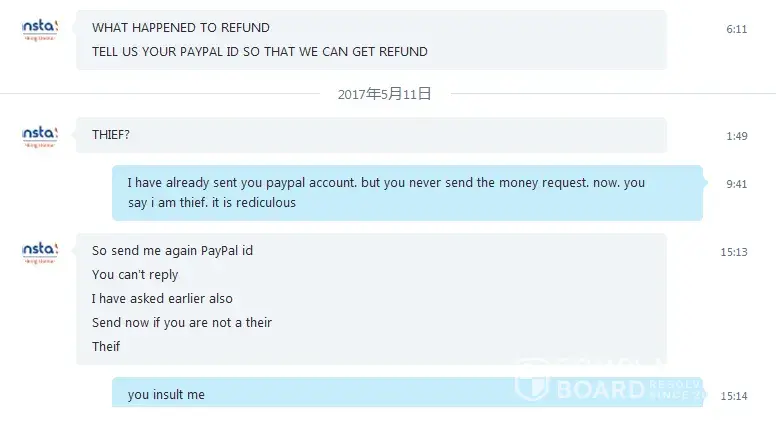Click the I have asked earlier also line
776x421 pixels.
pyautogui.click(x=162, y=299)
